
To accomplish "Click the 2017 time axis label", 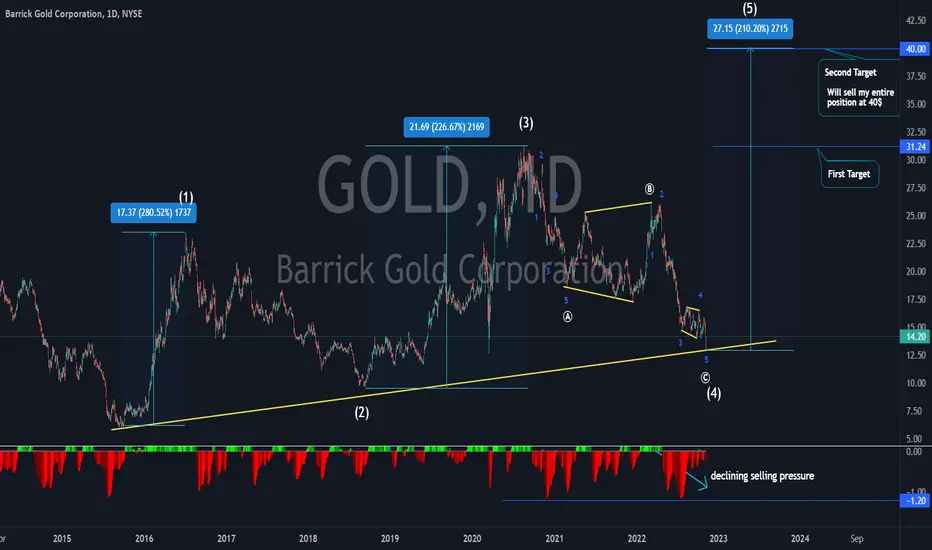I will (x=226, y=539).
